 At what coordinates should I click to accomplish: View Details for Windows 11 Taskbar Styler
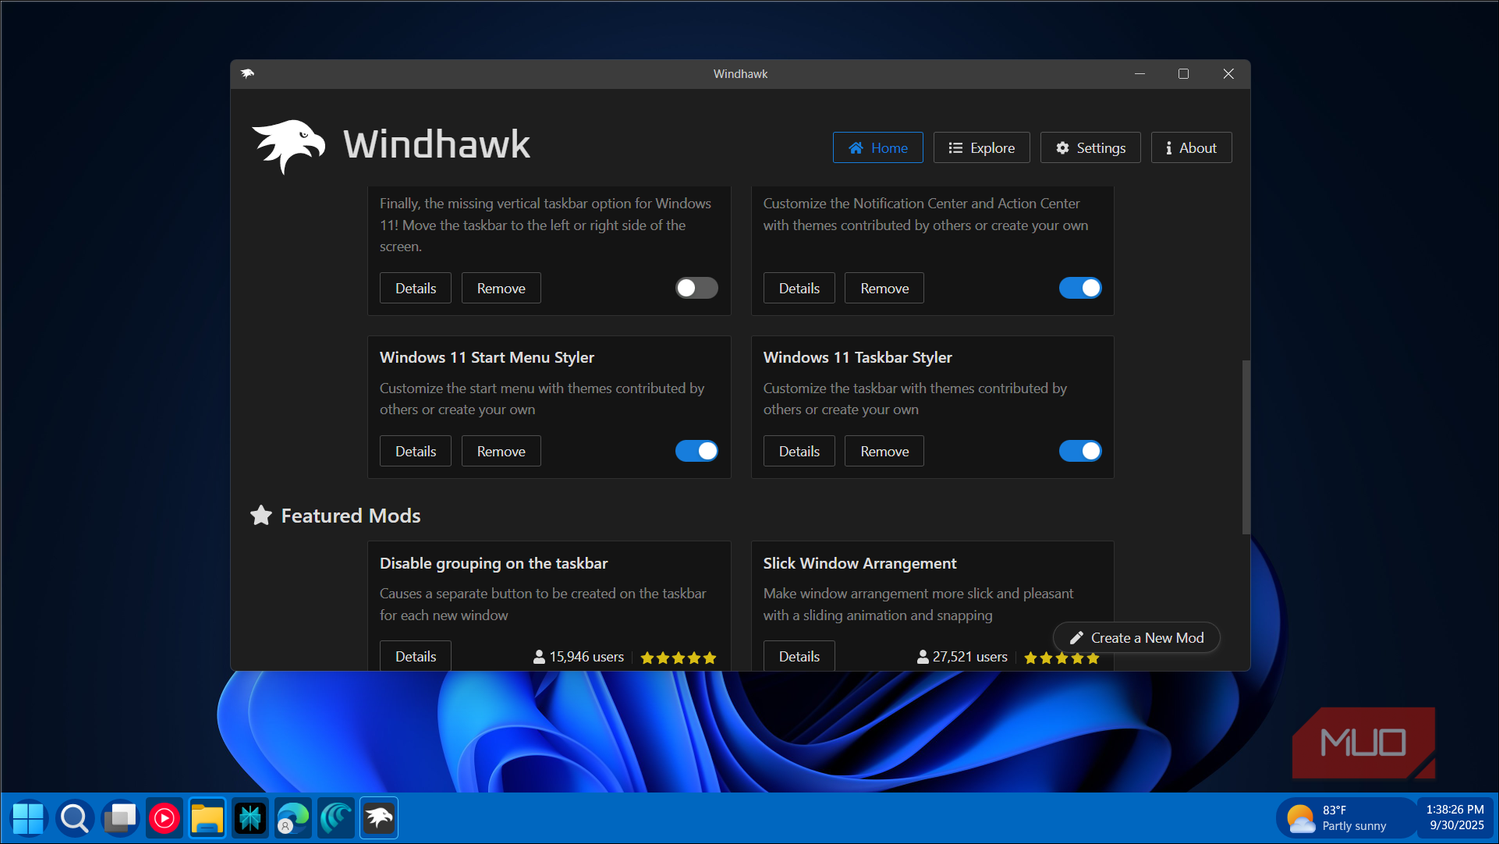tap(799, 451)
